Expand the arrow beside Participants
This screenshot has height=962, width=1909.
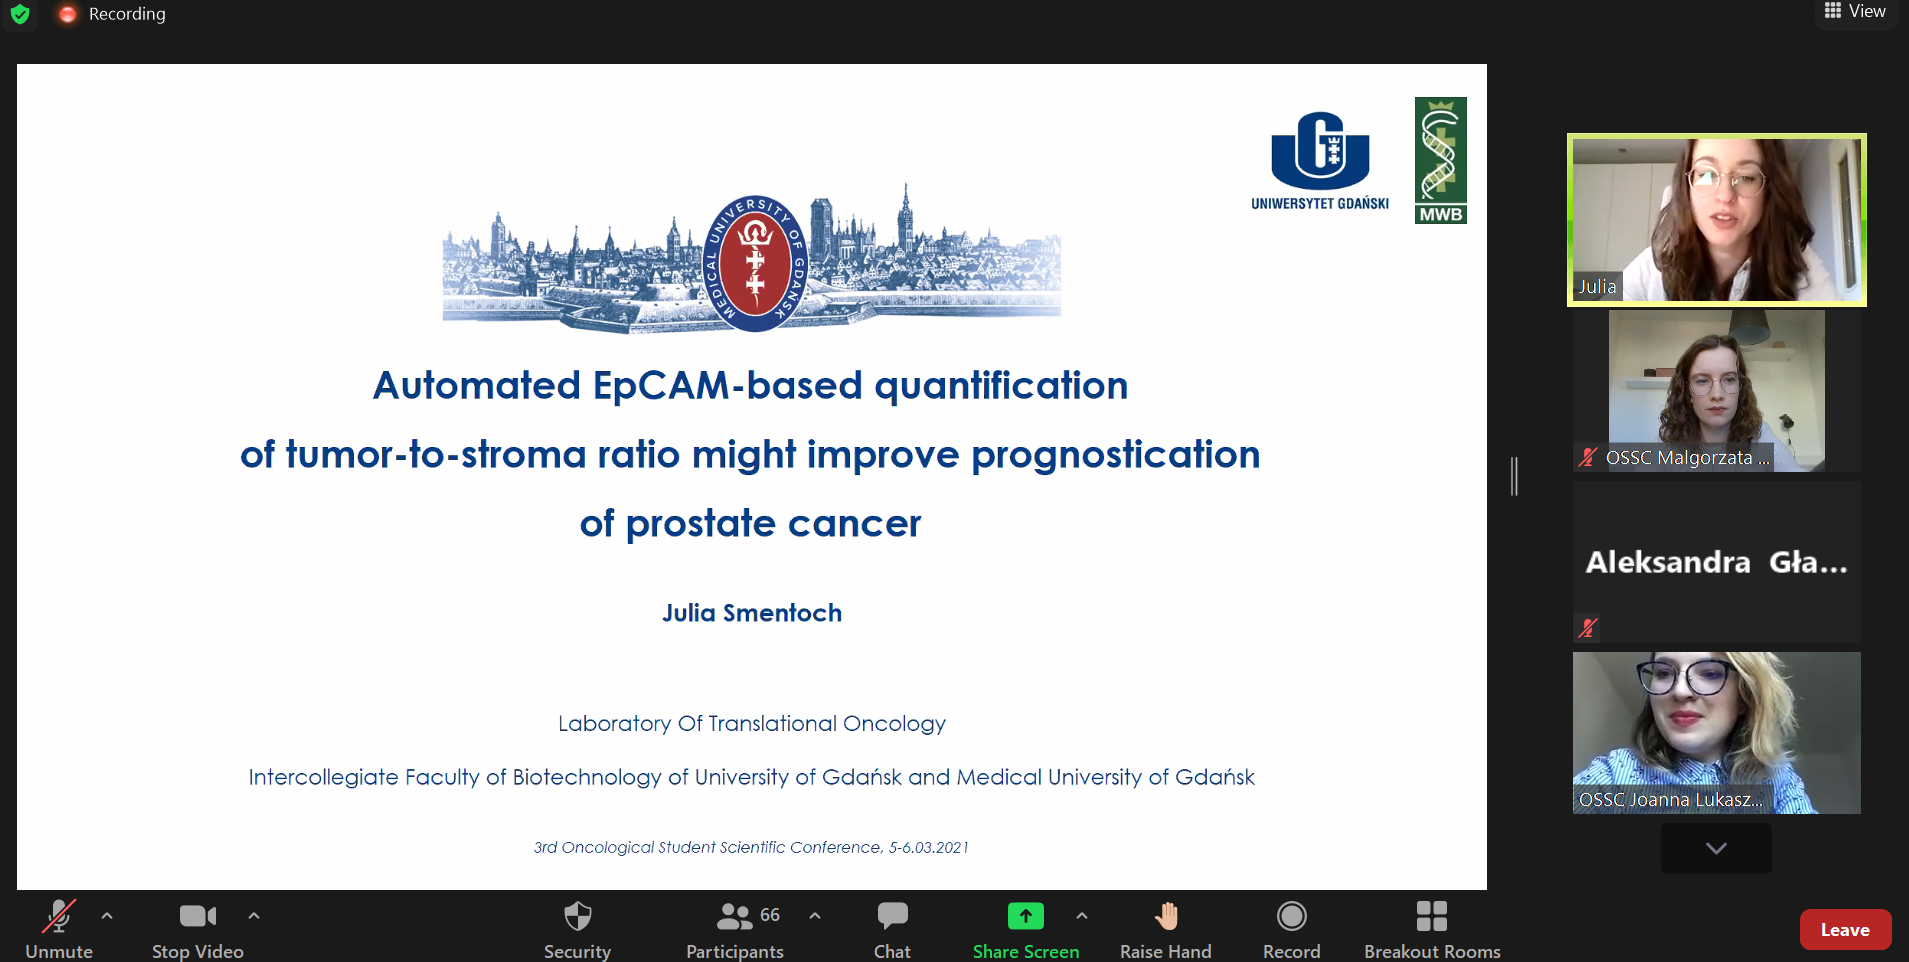815,915
